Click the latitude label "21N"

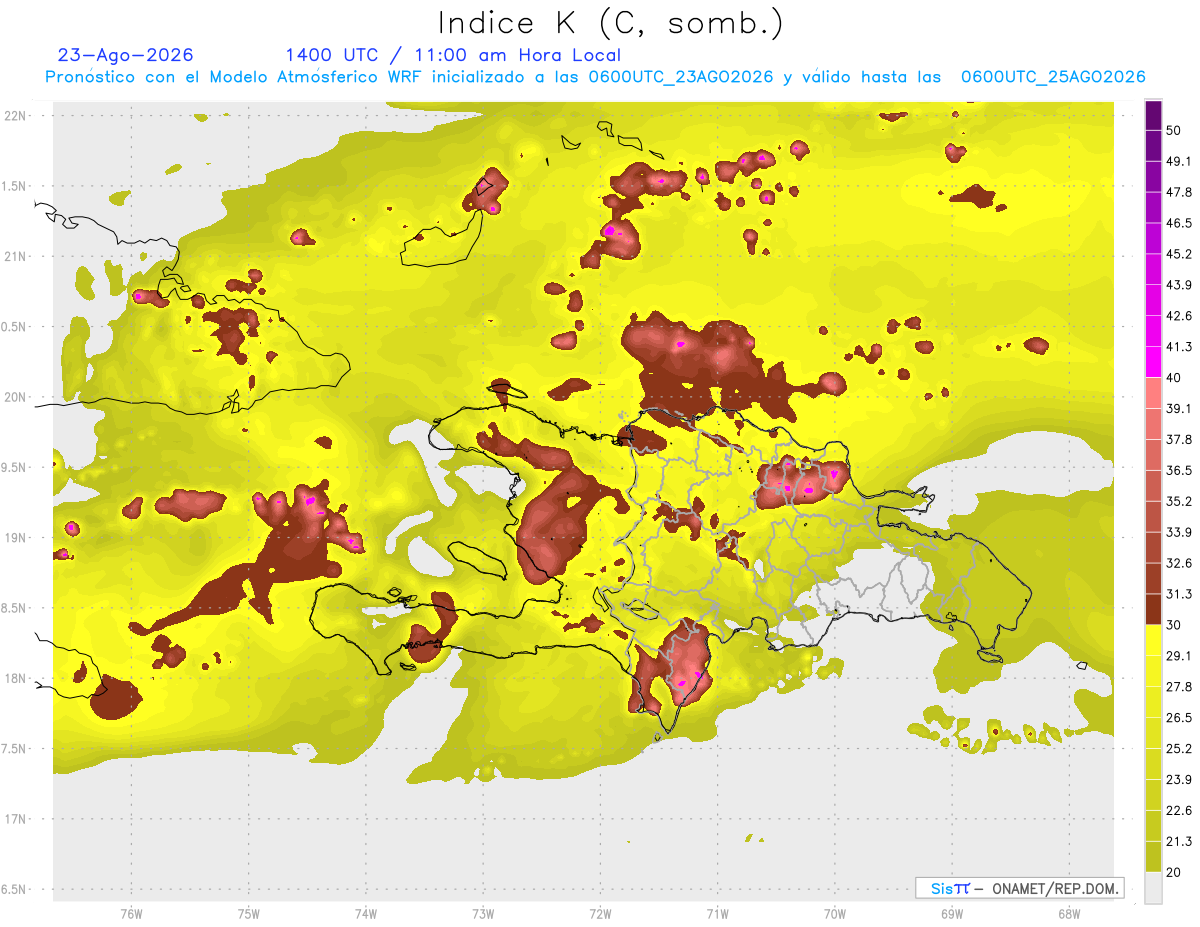(x=16, y=256)
